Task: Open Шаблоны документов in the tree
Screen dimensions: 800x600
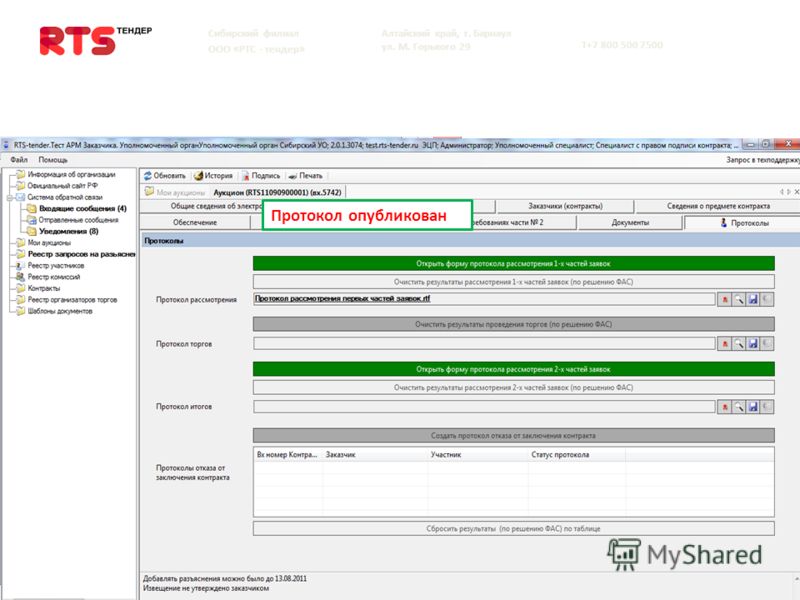Action: pyautogui.click(x=60, y=311)
